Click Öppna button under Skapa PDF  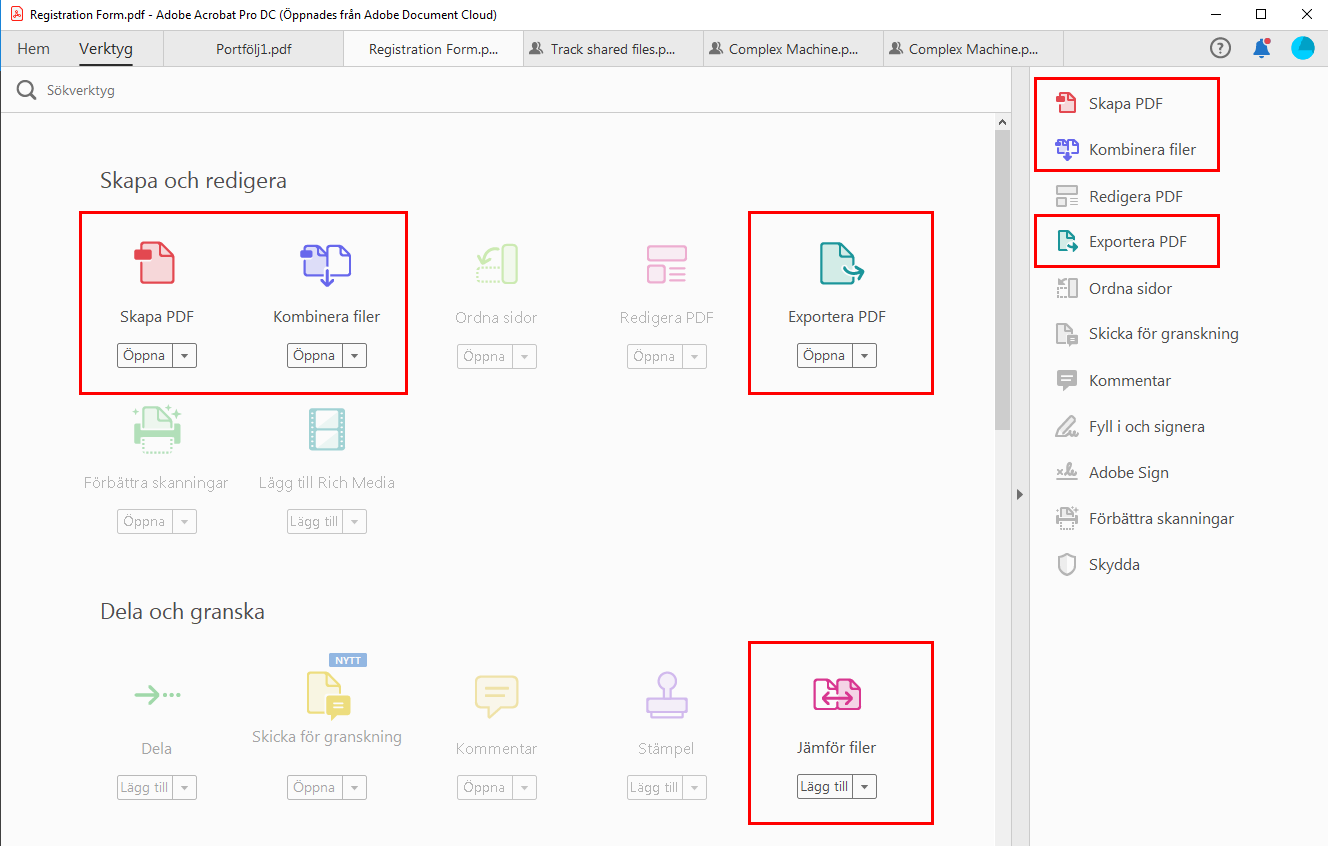[145, 355]
